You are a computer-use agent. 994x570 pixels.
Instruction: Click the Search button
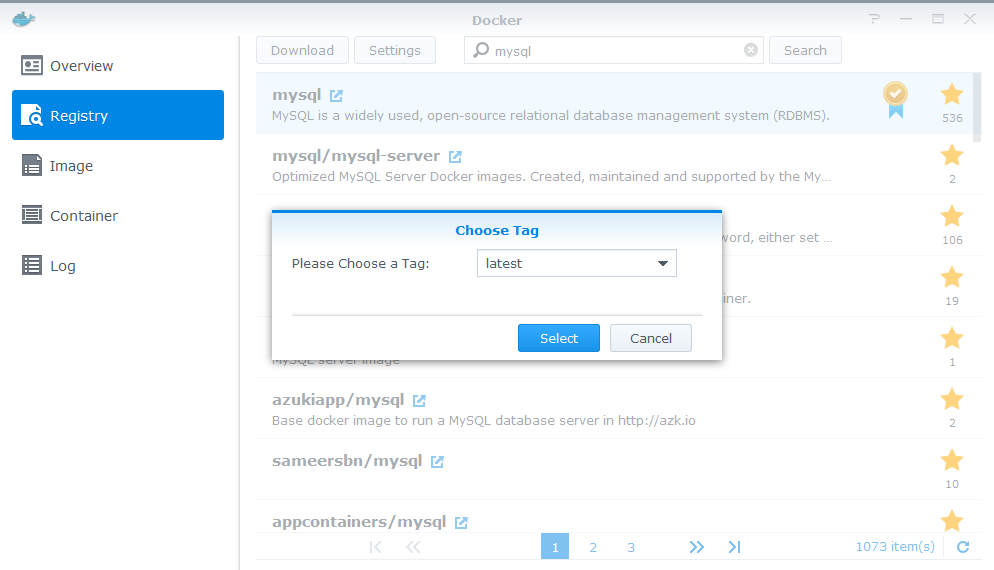pyautogui.click(x=805, y=50)
